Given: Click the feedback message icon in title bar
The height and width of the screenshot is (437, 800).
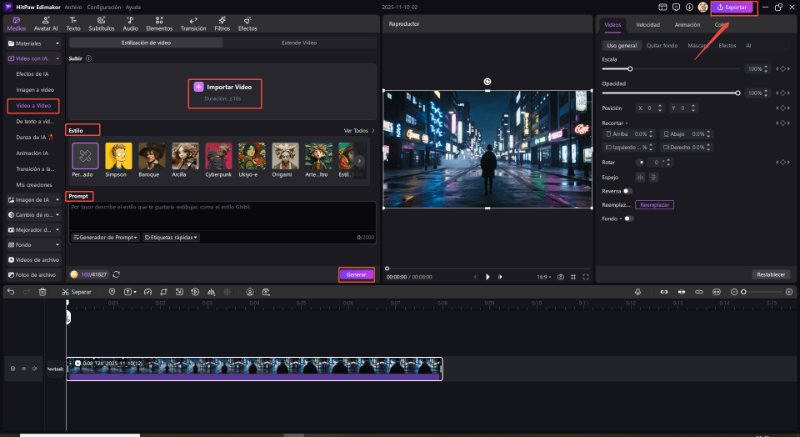Looking at the screenshot, I should tap(676, 7).
